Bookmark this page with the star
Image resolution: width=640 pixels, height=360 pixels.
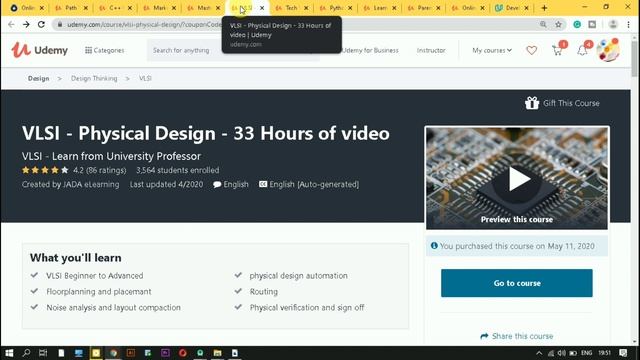(x=558, y=24)
